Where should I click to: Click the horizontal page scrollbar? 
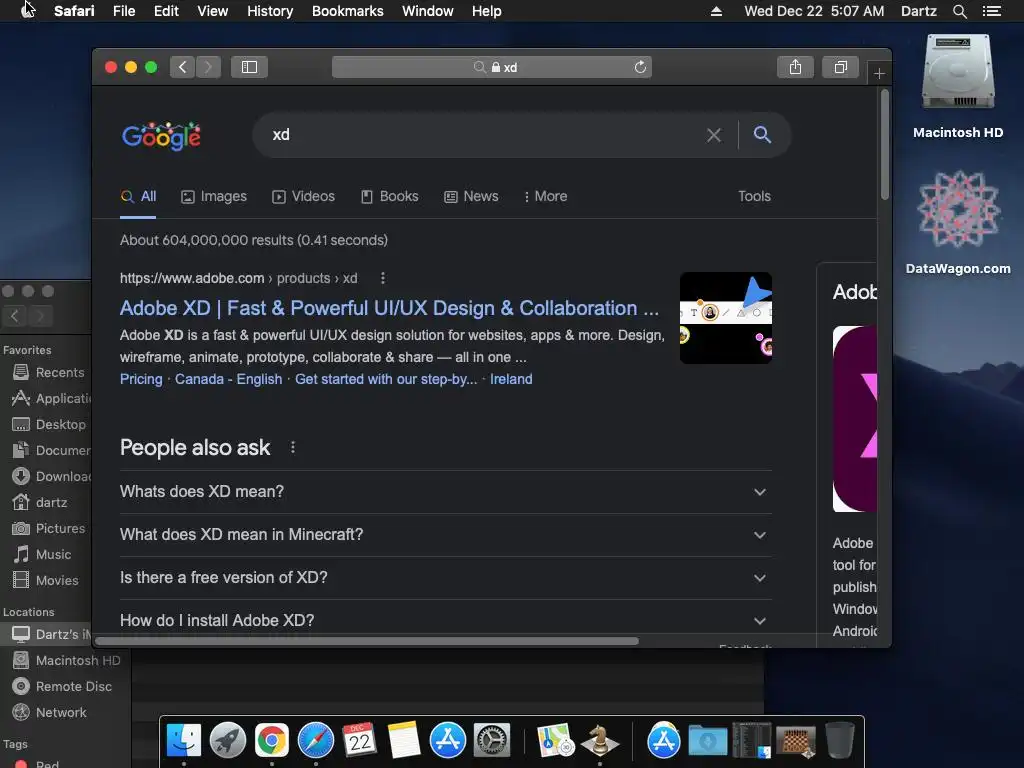(x=367, y=641)
